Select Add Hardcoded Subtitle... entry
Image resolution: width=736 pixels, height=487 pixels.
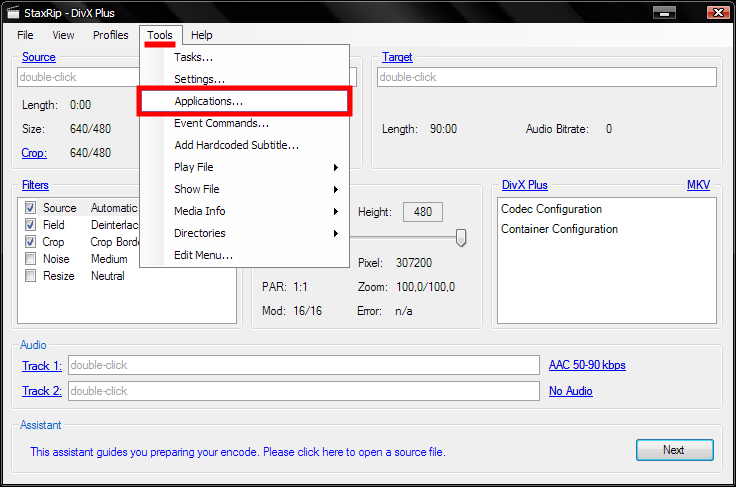[x=245, y=145]
